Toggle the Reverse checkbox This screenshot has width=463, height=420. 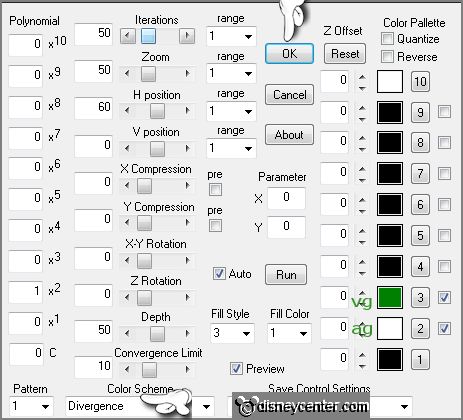(x=387, y=57)
